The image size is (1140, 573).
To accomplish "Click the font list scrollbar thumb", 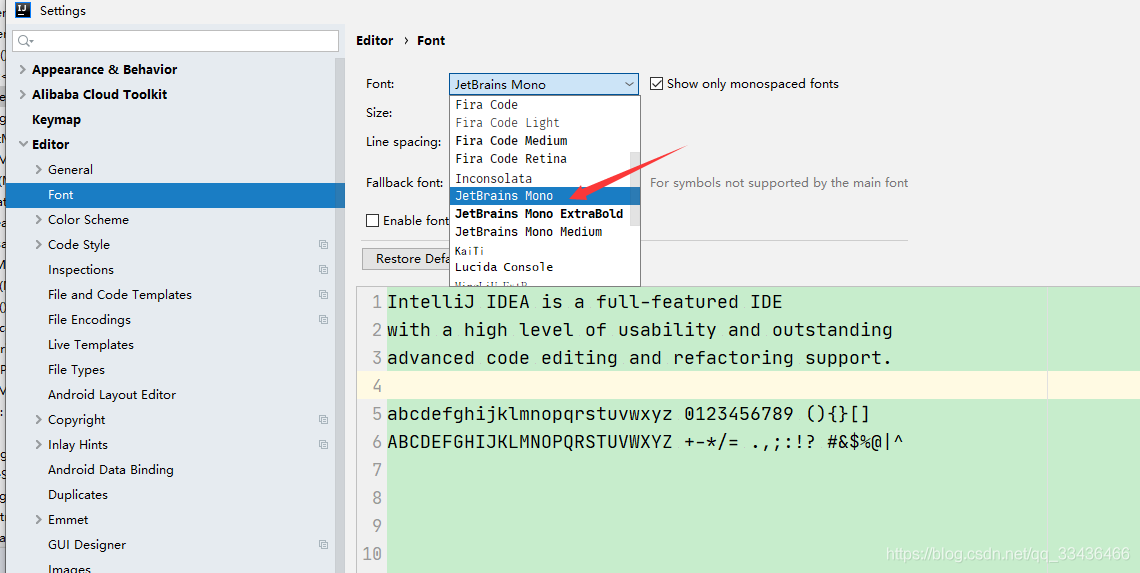I will pyautogui.click(x=635, y=188).
